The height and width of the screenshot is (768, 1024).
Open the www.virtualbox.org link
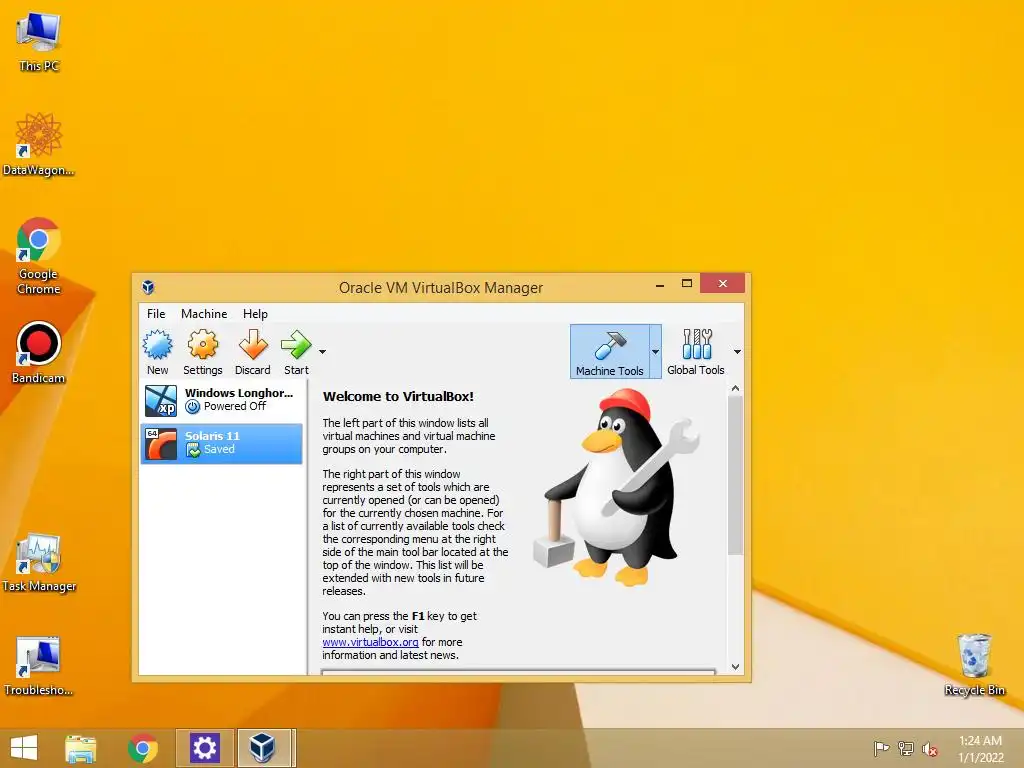click(370, 642)
